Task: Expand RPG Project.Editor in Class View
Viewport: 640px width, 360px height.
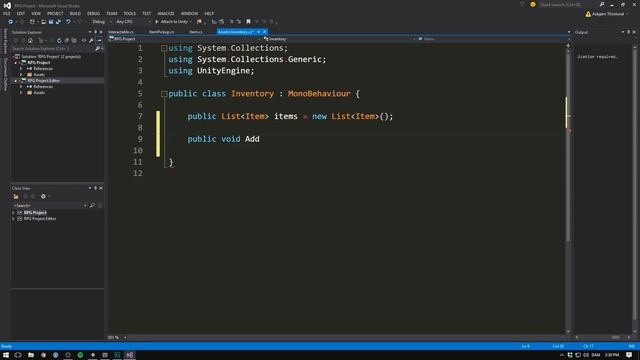Action: pyautogui.click(x=13, y=219)
